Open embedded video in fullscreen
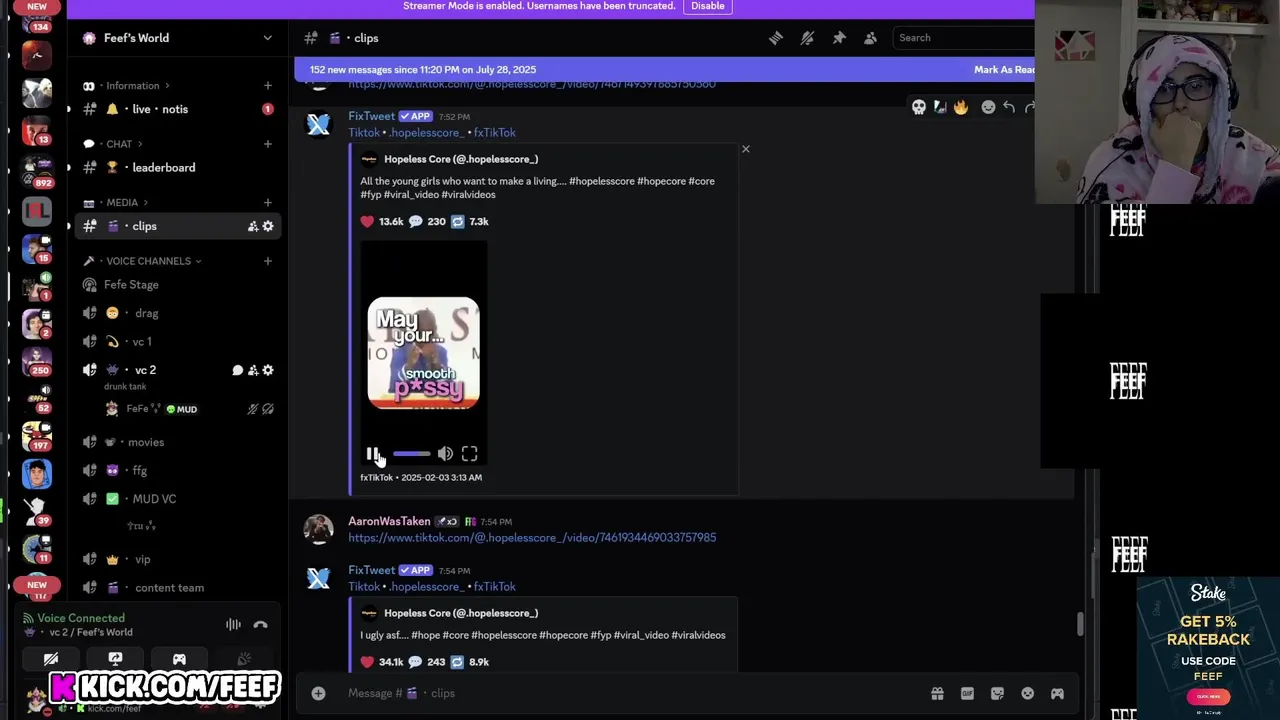The height and width of the screenshot is (720, 1280). [469, 454]
